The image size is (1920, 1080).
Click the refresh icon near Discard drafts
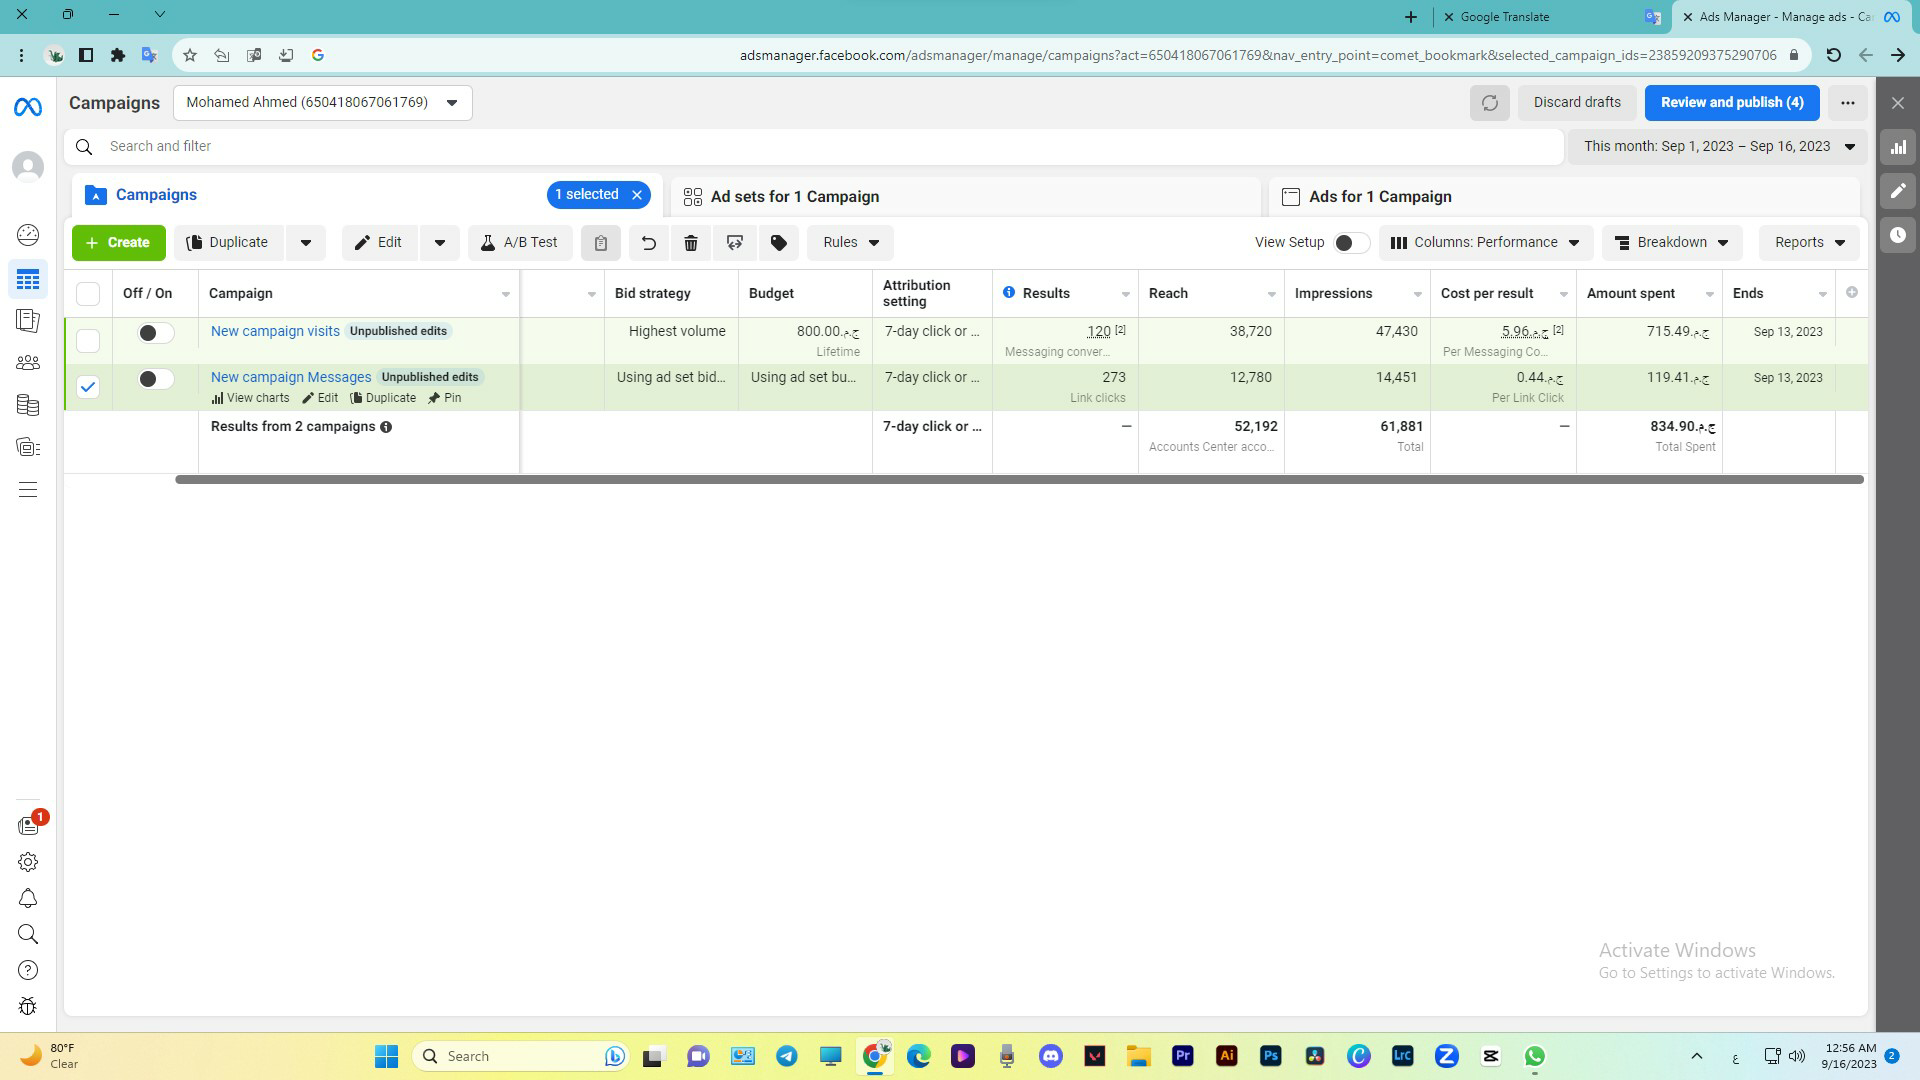click(x=1489, y=103)
